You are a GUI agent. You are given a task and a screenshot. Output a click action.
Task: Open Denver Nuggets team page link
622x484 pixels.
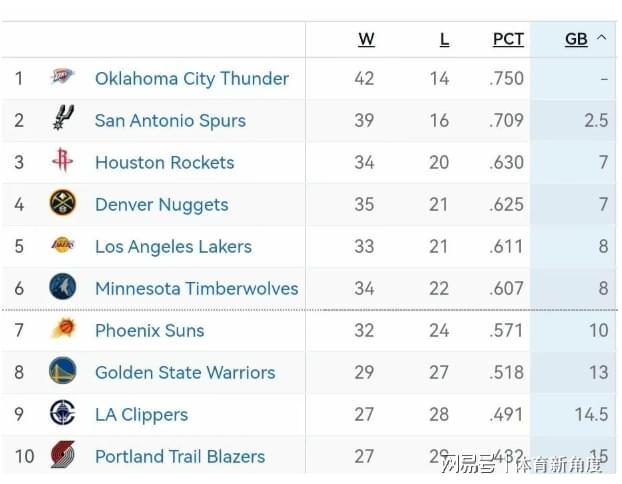click(162, 204)
